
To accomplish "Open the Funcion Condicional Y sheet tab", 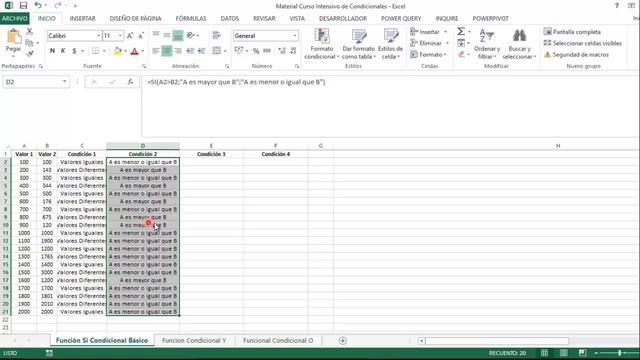I will pos(194,340).
